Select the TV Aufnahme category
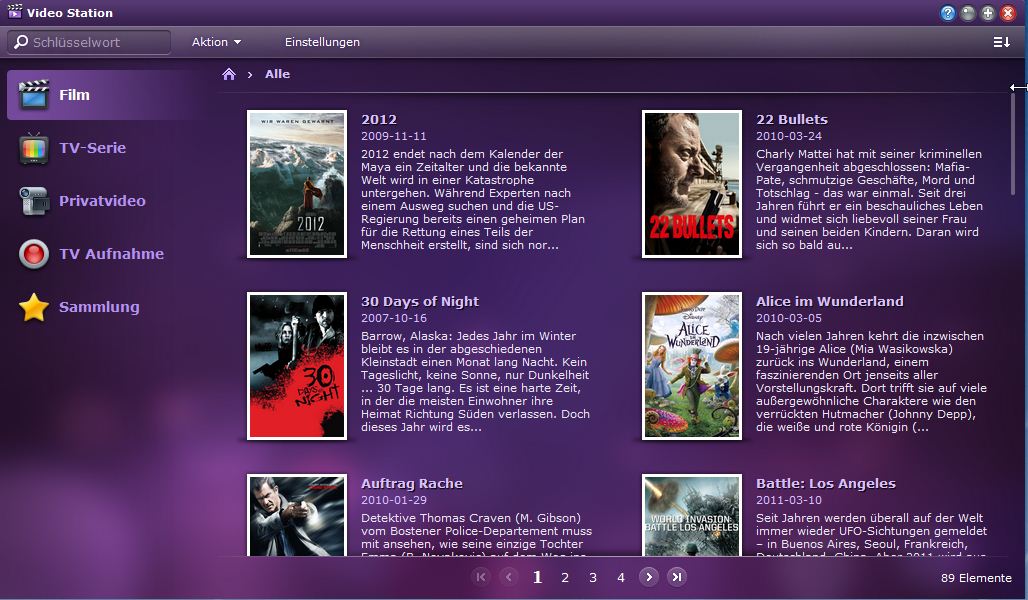 [x=105, y=254]
